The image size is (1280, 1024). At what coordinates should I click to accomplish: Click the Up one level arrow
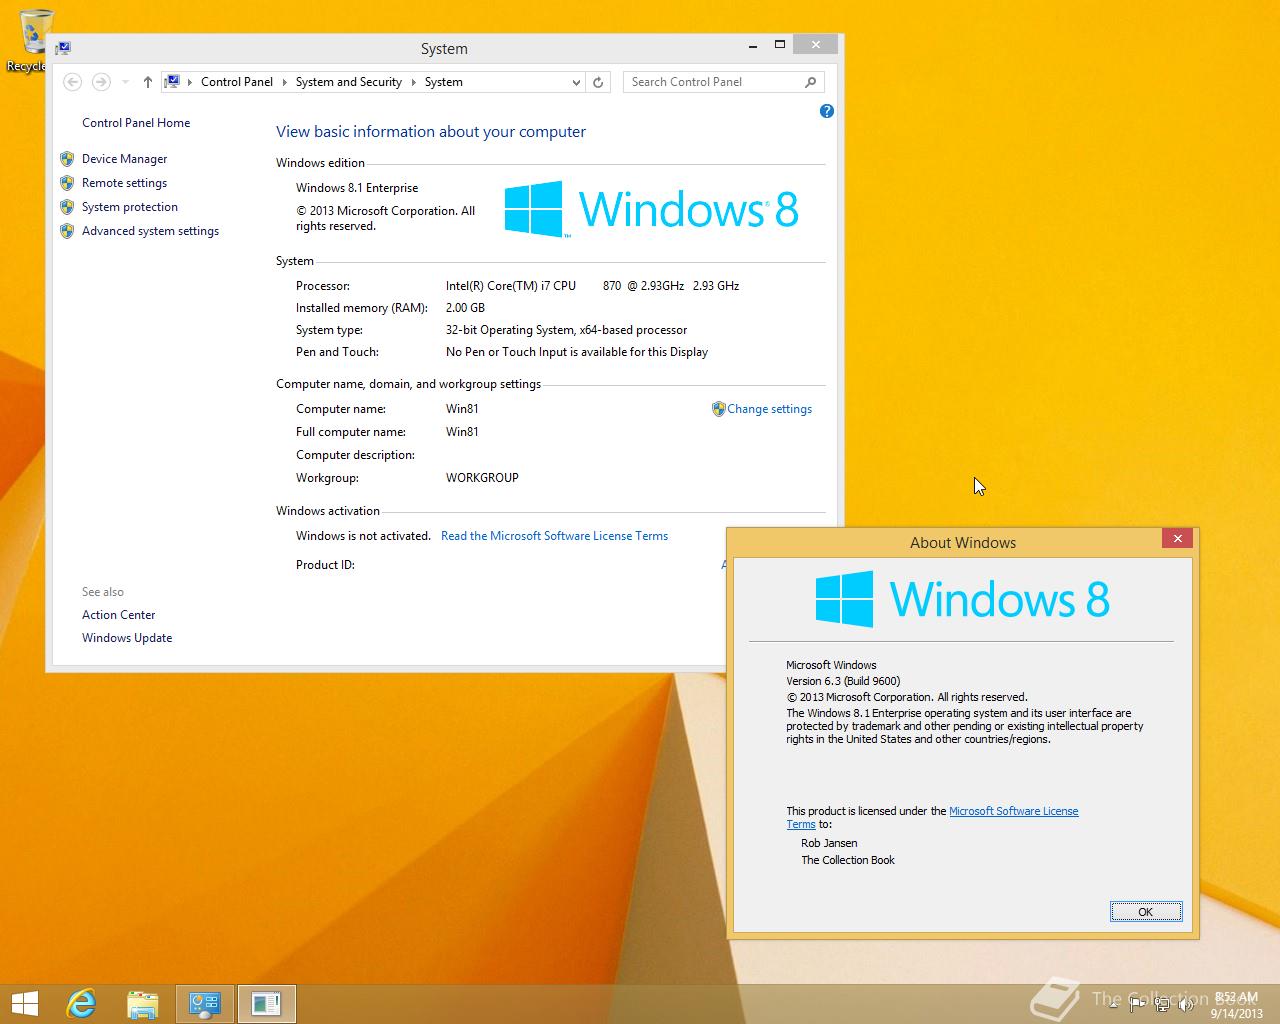click(148, 82)
